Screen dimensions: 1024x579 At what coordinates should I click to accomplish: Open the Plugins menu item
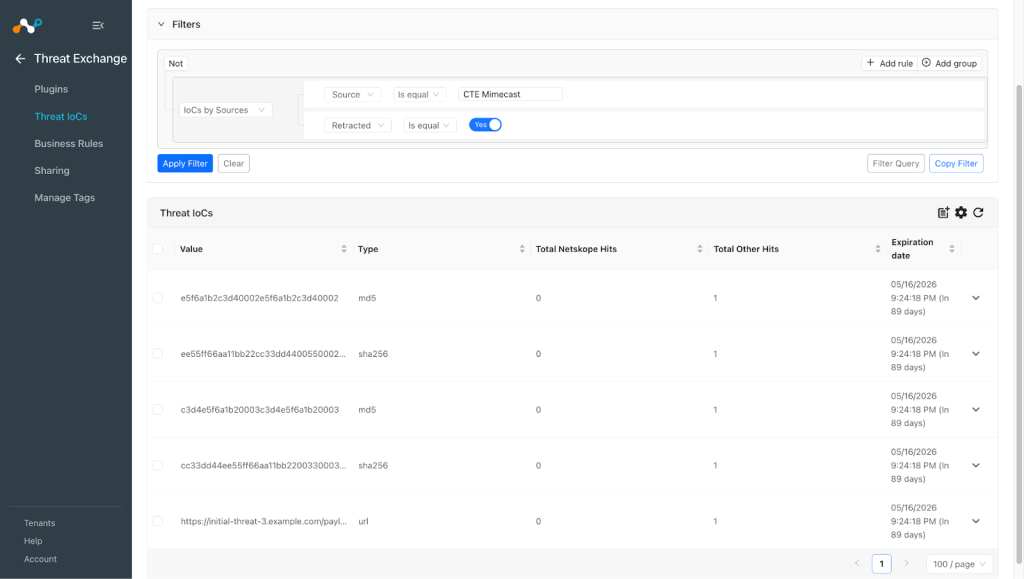coord(51,89)
